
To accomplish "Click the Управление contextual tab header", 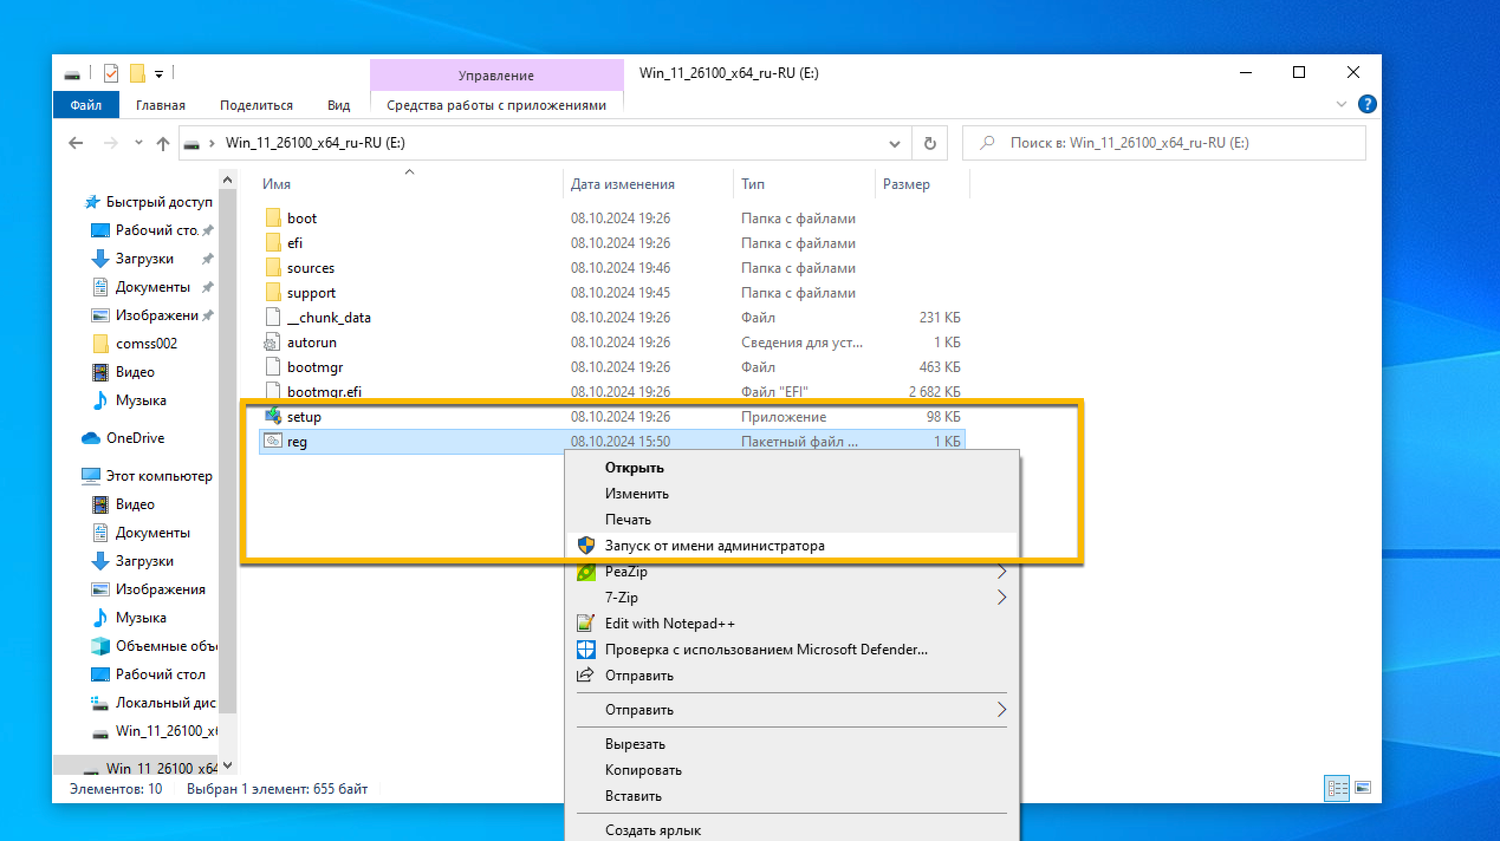I will click(496, 75).
